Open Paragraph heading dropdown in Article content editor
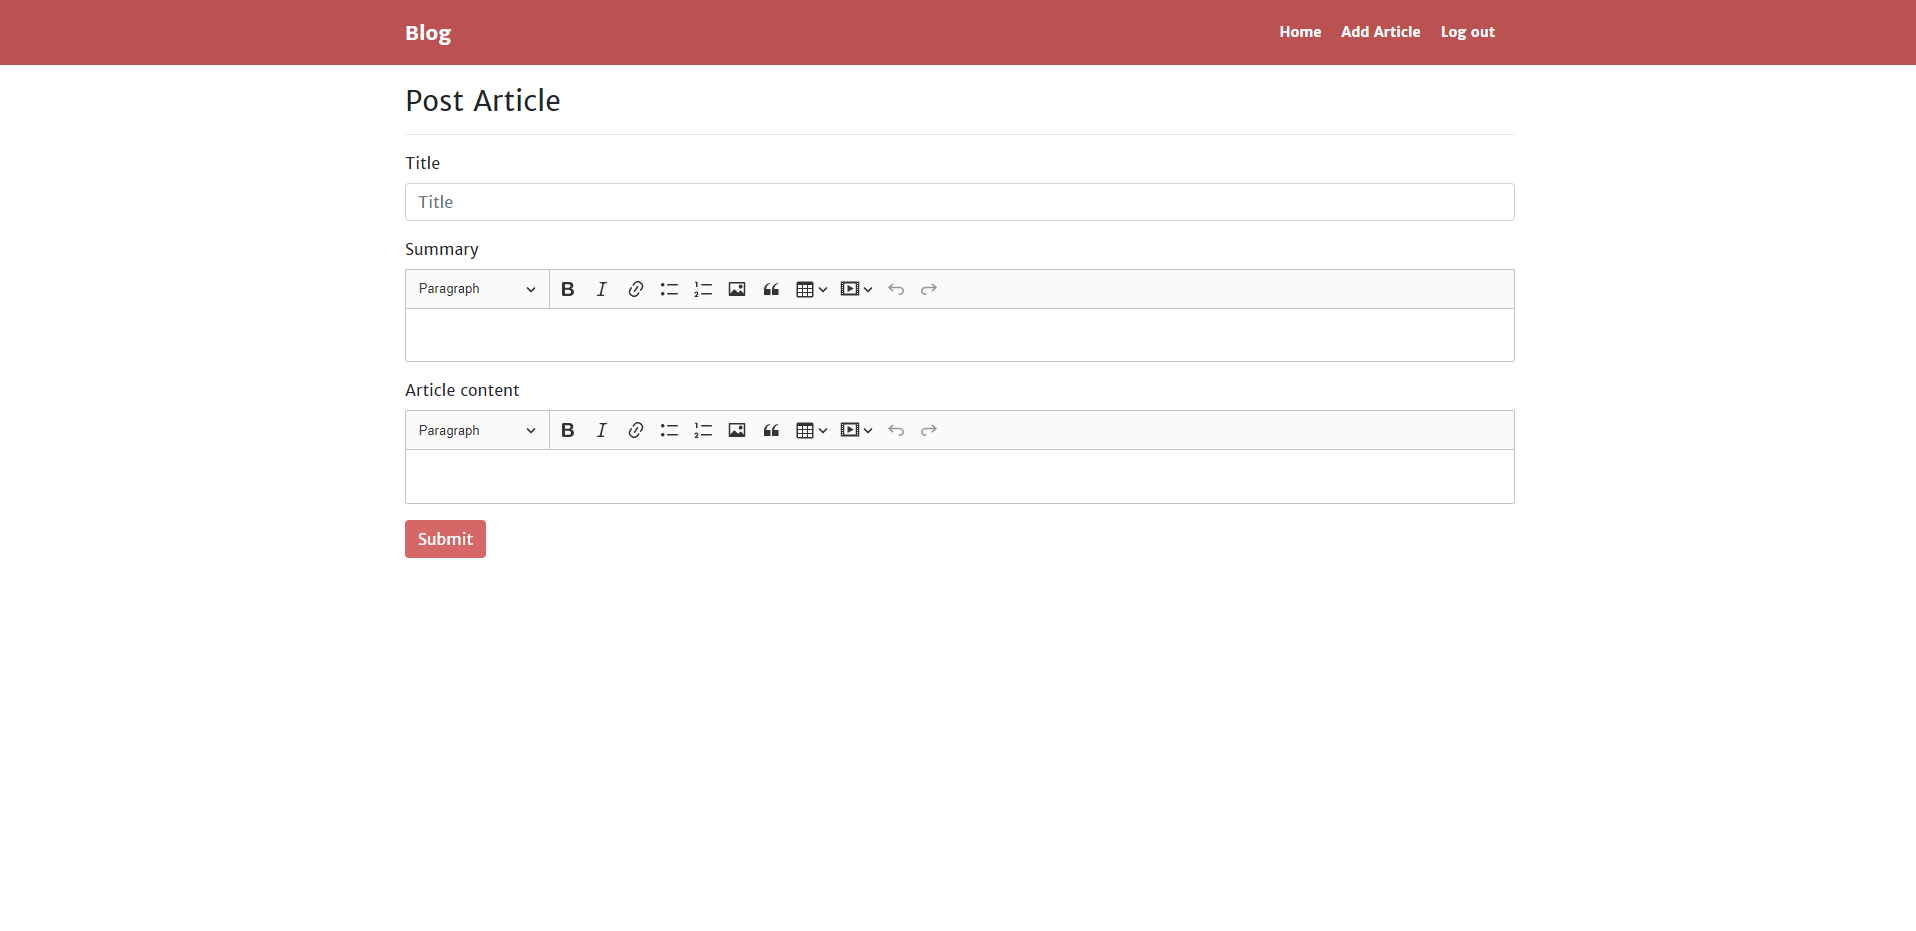Image resolution: width=1916 pixels, height=931 pixels. click(x=477, y=430)
